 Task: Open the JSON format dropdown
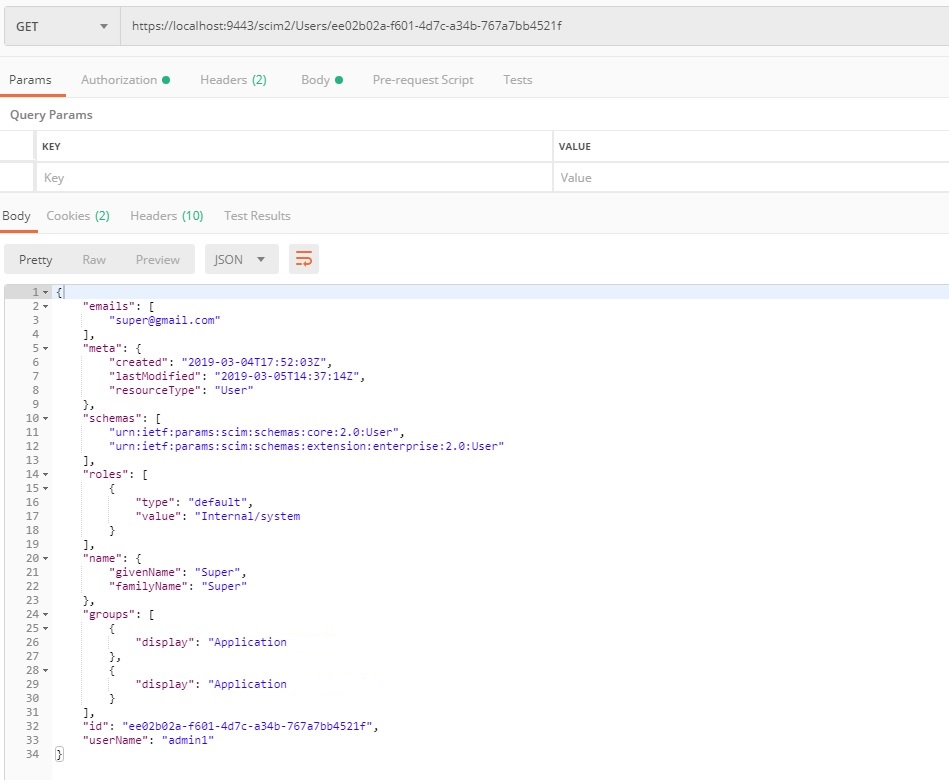point(241,260)
